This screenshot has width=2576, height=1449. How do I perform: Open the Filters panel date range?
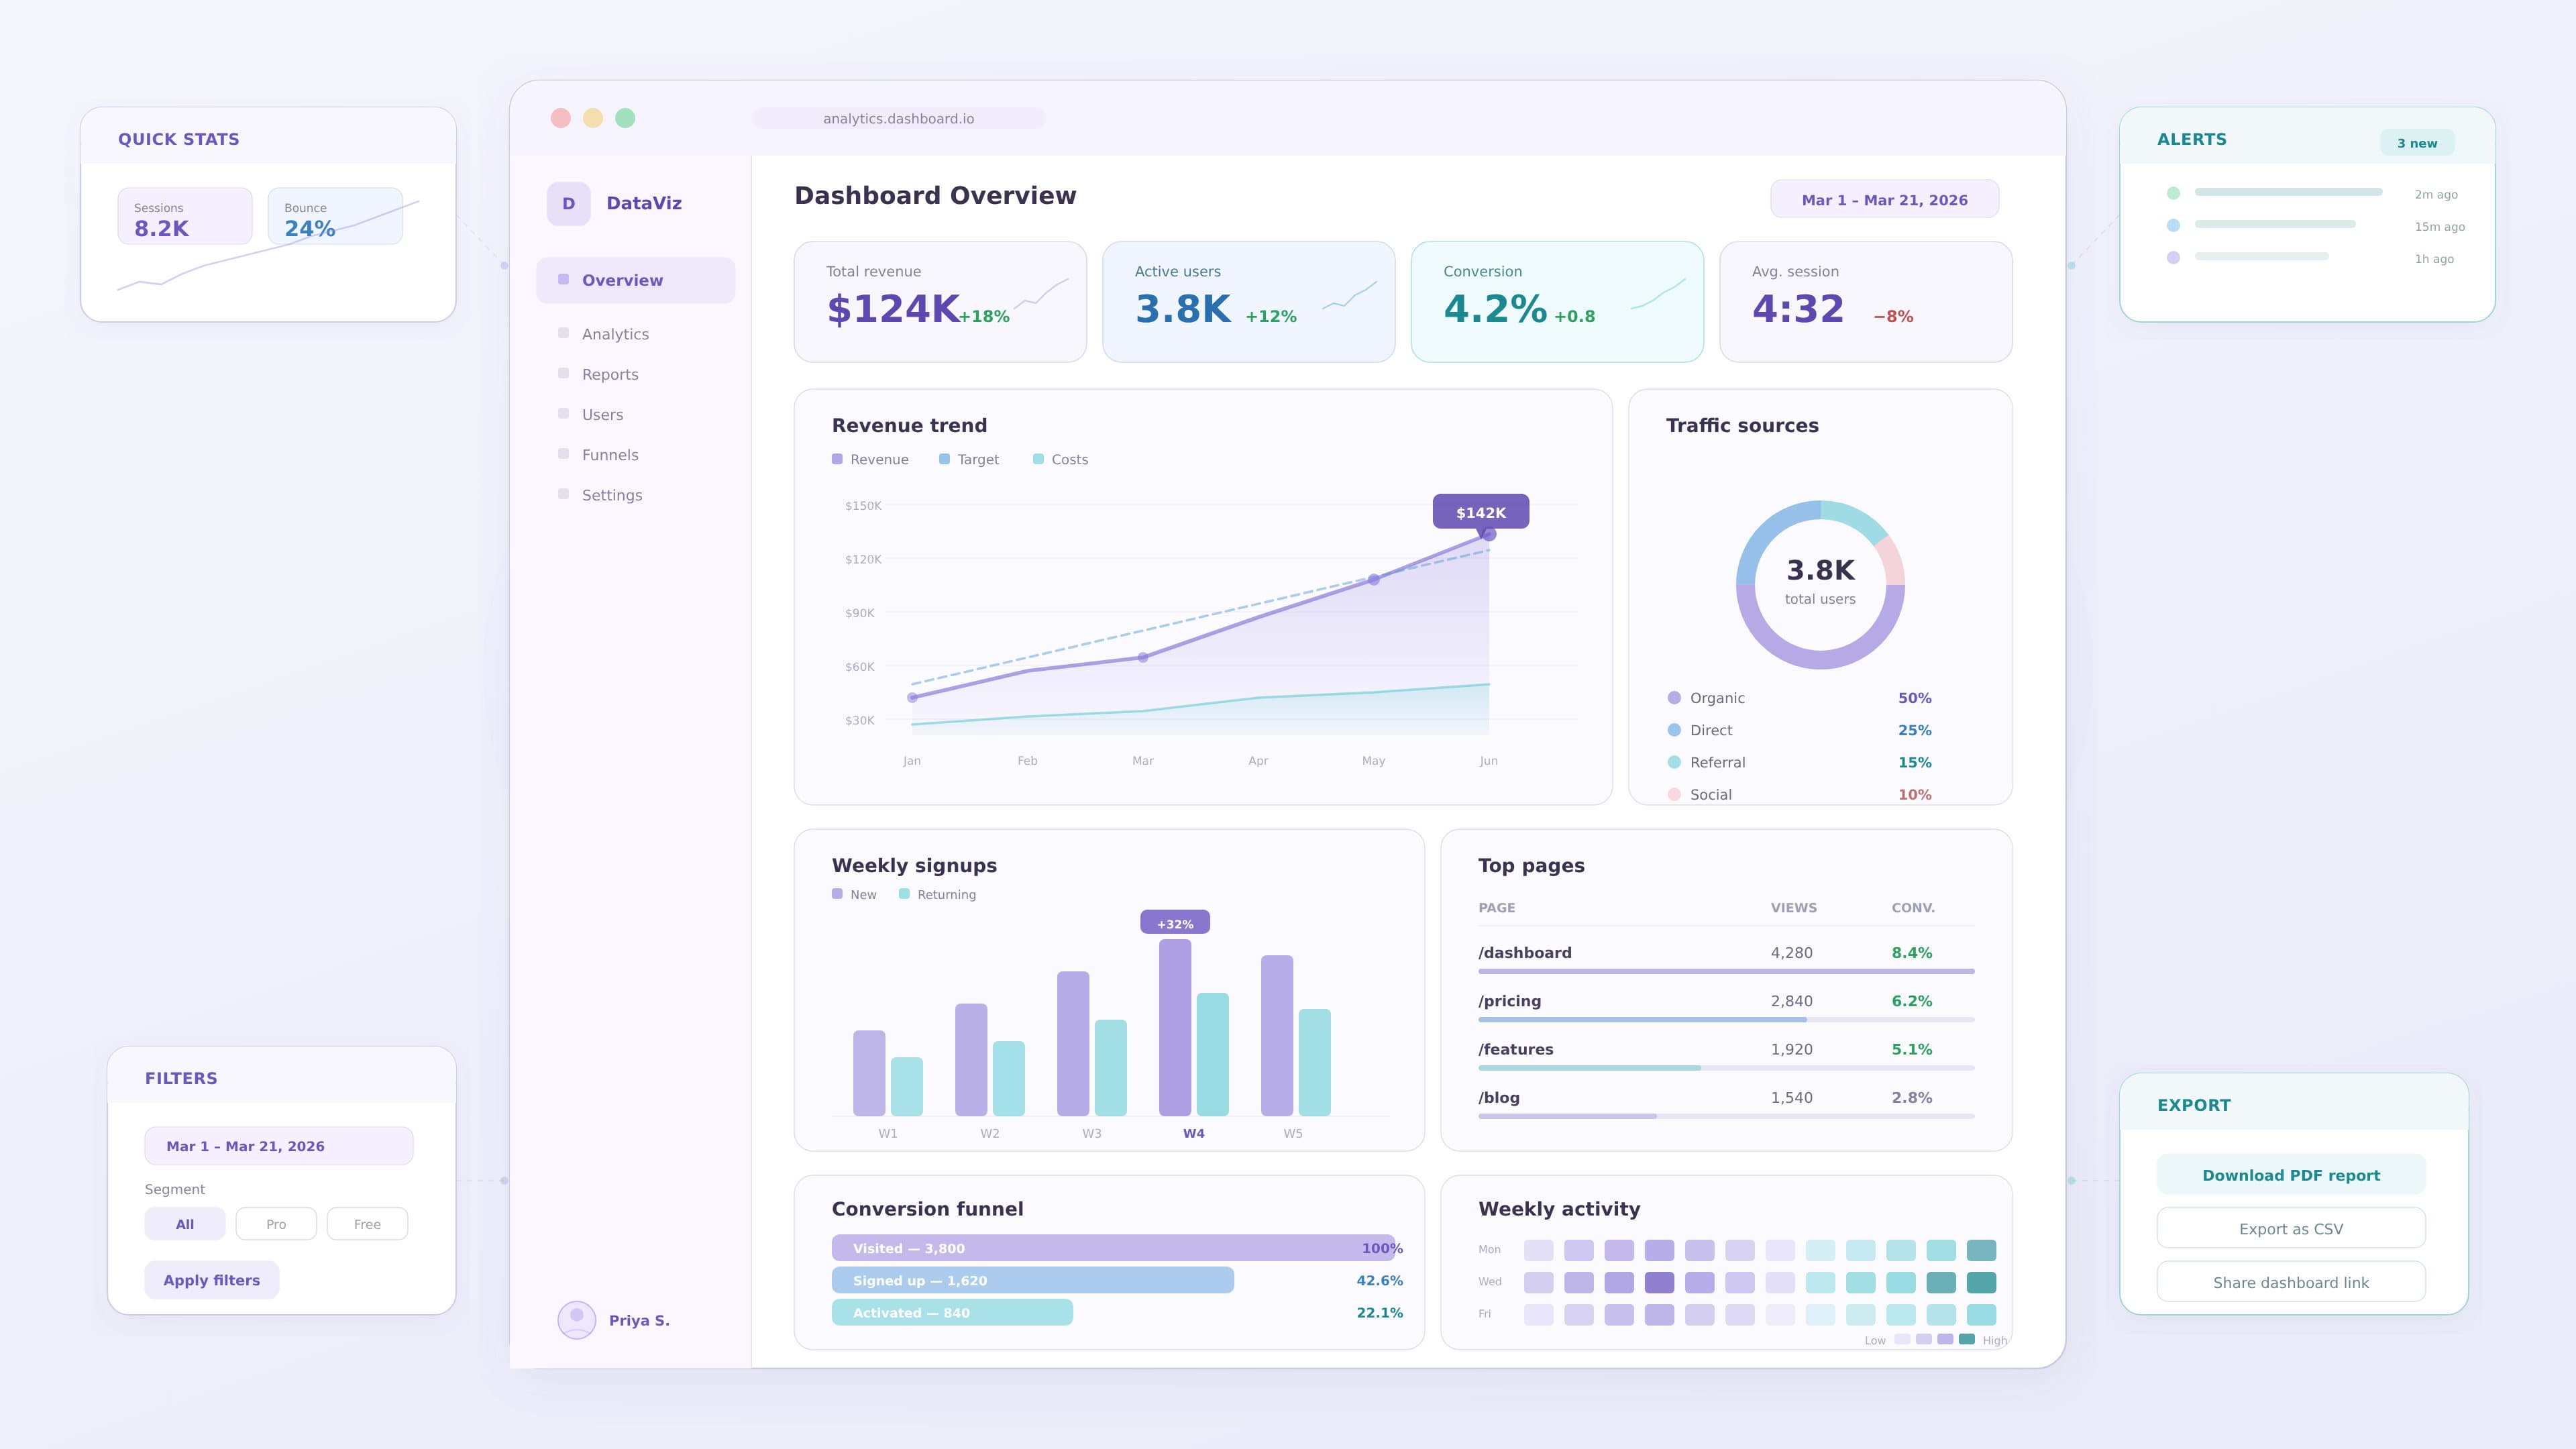click(x=279, y=1146)
